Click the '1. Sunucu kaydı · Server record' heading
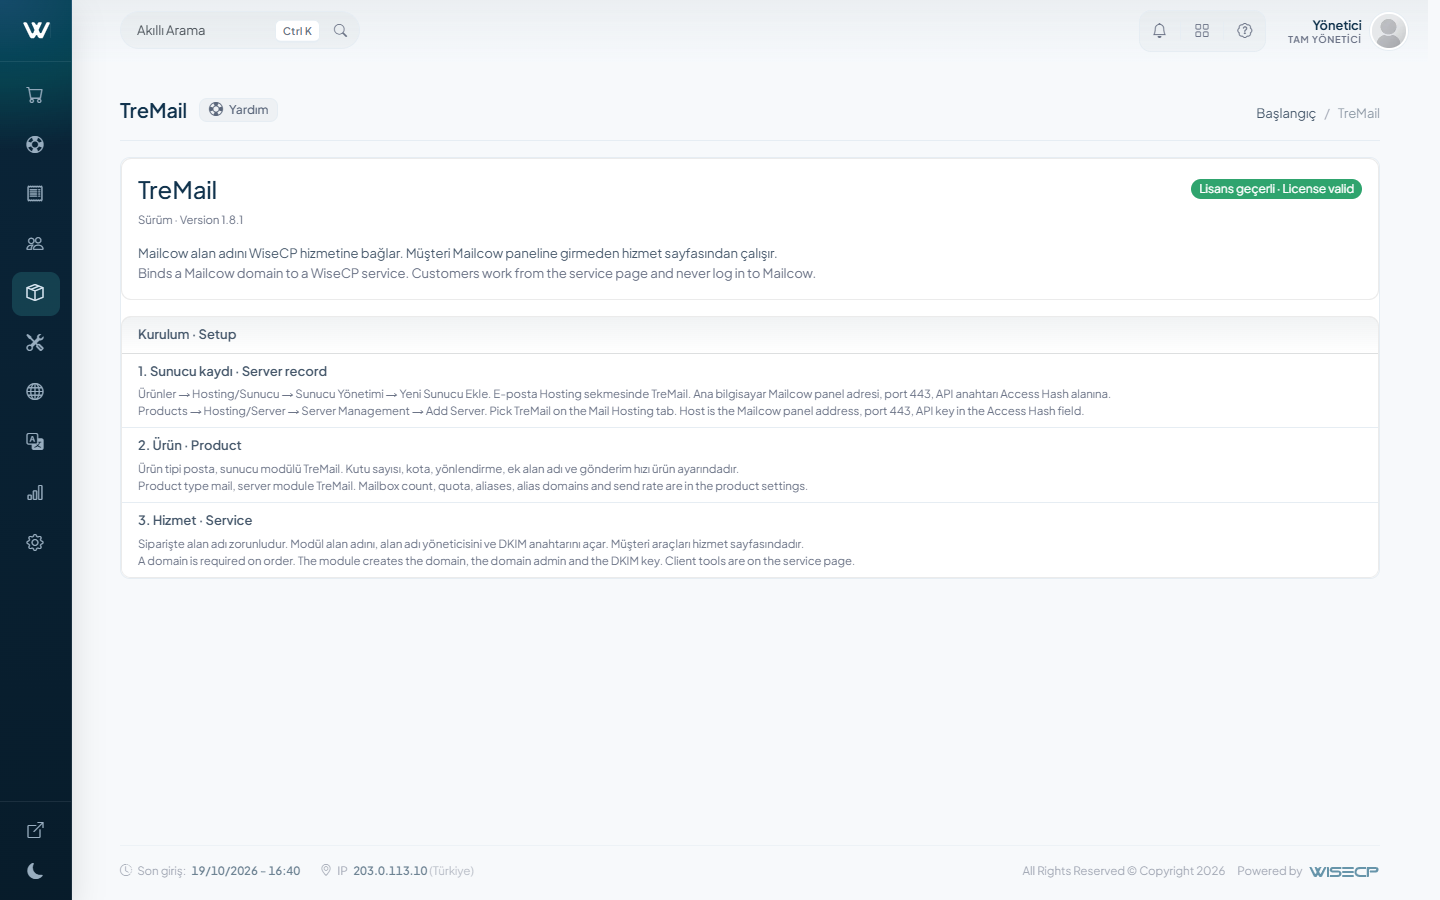The image size is (1440, 900). tap(232, 371)
